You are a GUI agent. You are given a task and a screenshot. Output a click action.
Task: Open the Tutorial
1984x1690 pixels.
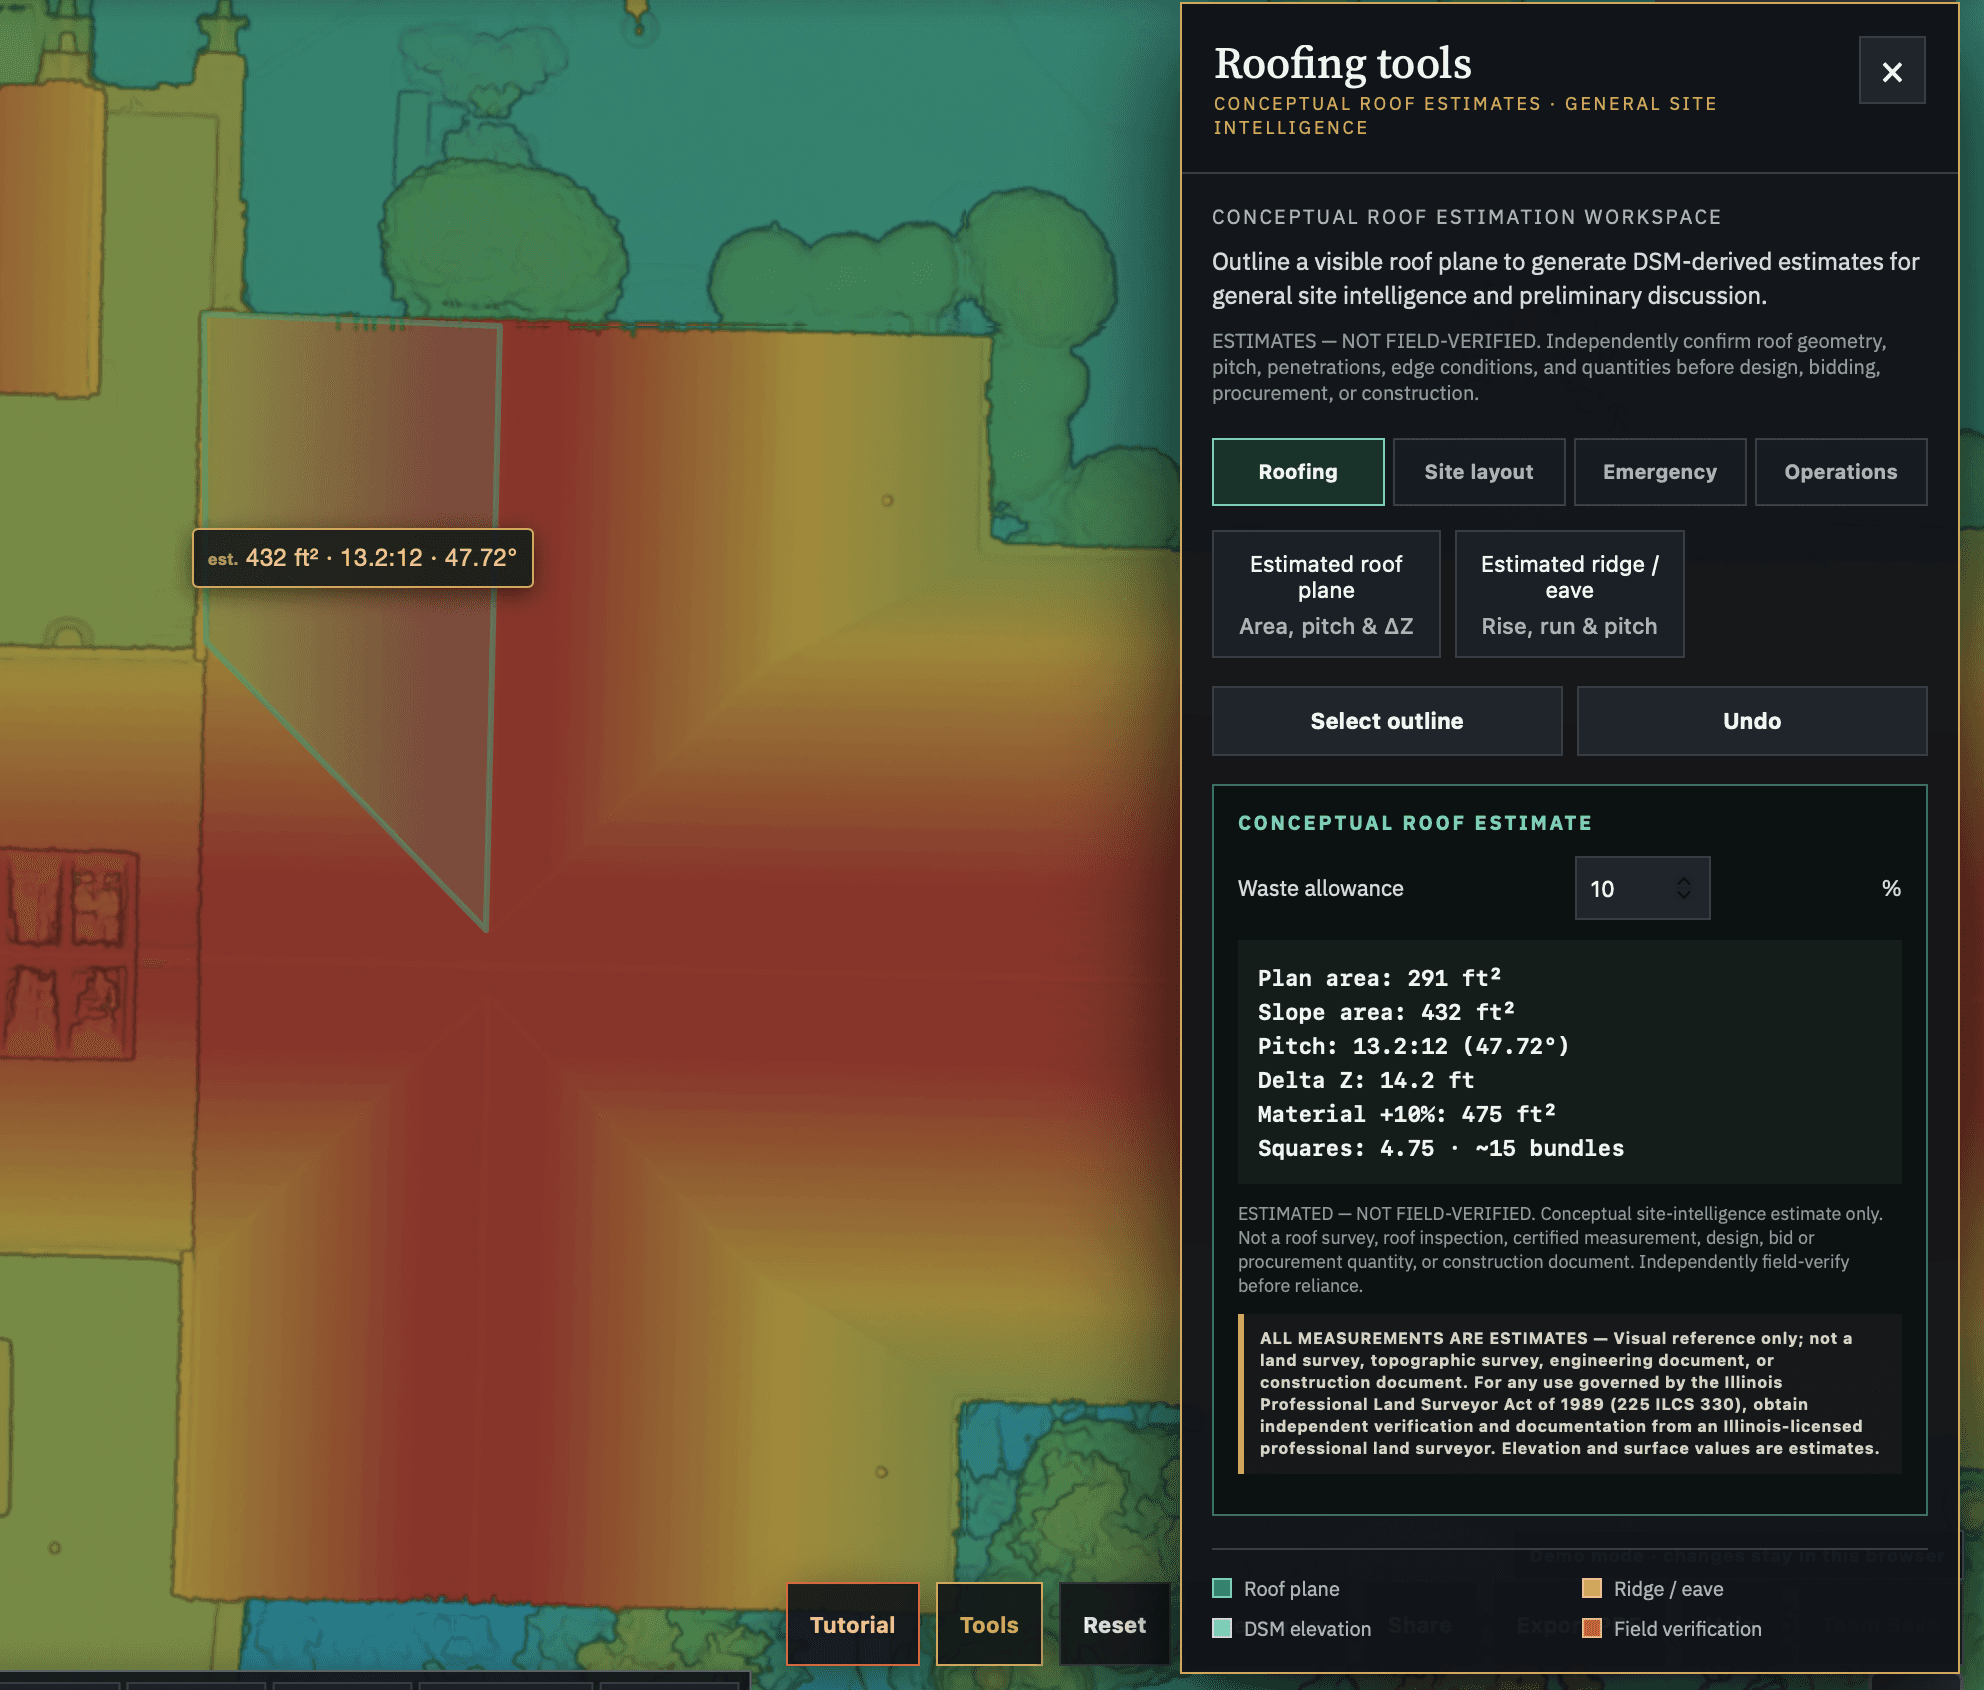click(x=852, y=1624)
